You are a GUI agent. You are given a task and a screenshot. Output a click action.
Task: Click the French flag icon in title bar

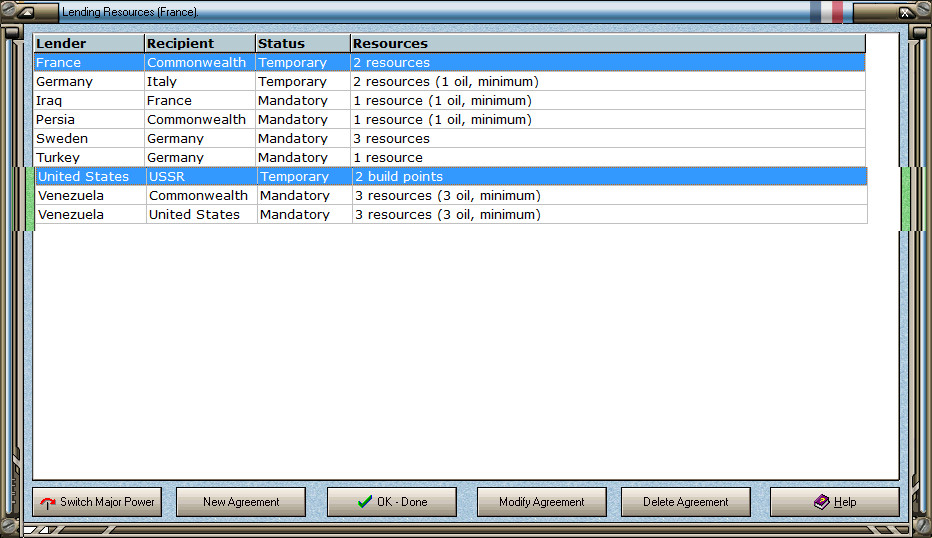[826, 12]
